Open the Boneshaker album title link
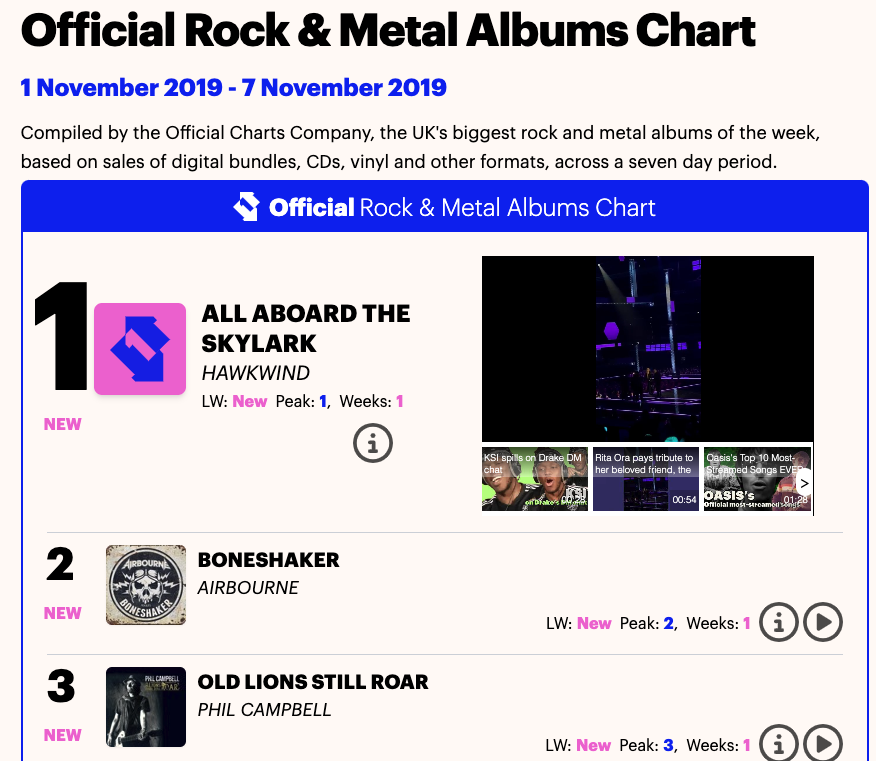The image size is (876, 761). (269, 560)
